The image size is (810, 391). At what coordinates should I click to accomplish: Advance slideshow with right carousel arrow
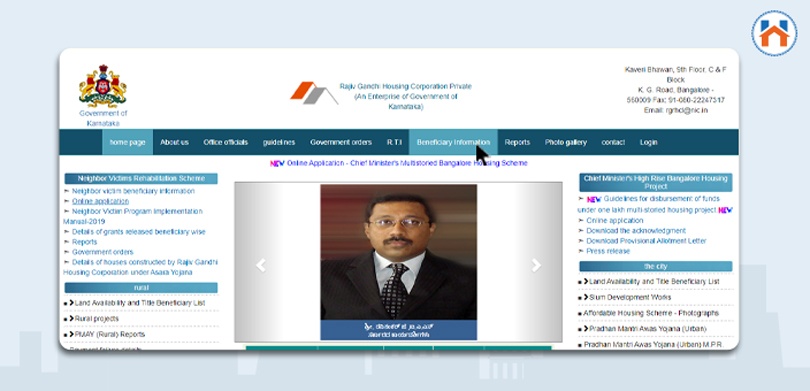(x=536, y=265)
